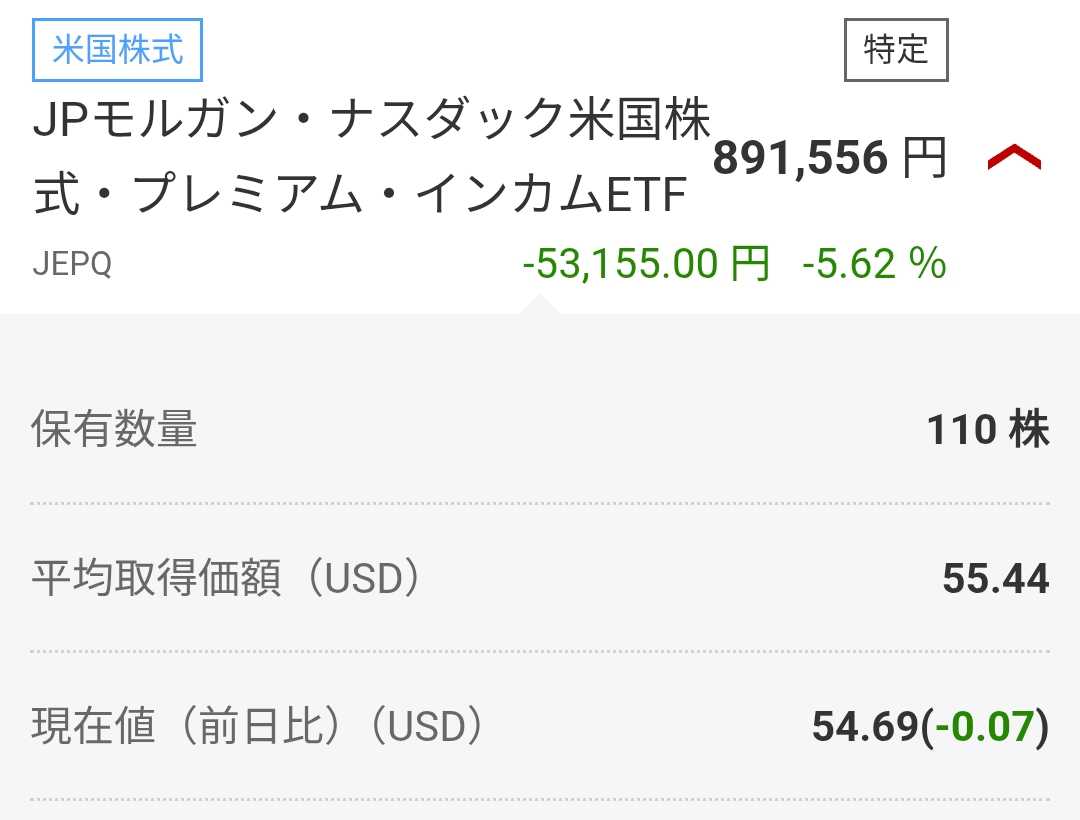Open the JPモルガン・ナスダック ETF name

tap(370, 158)
